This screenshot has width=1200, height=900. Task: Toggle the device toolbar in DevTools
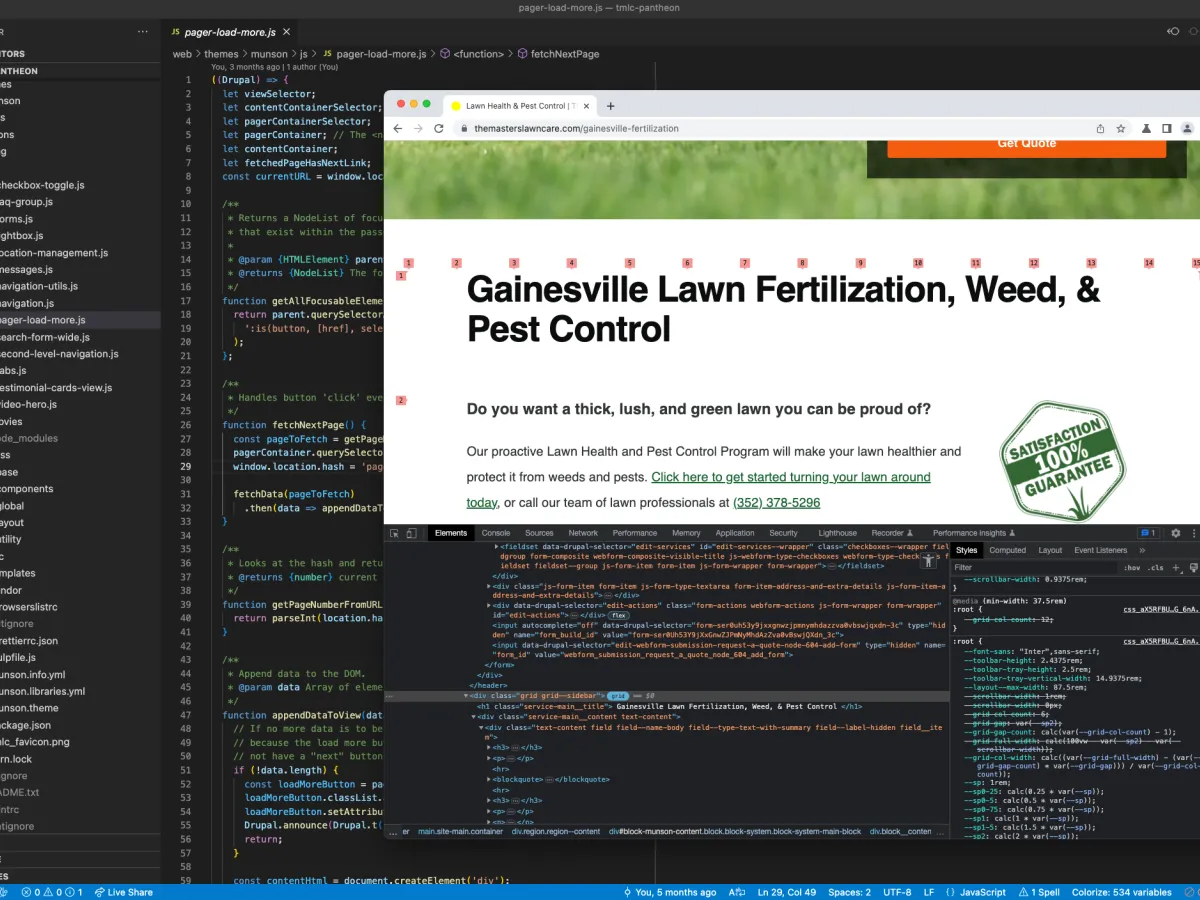pyautogui.click(x=411, y=533)
